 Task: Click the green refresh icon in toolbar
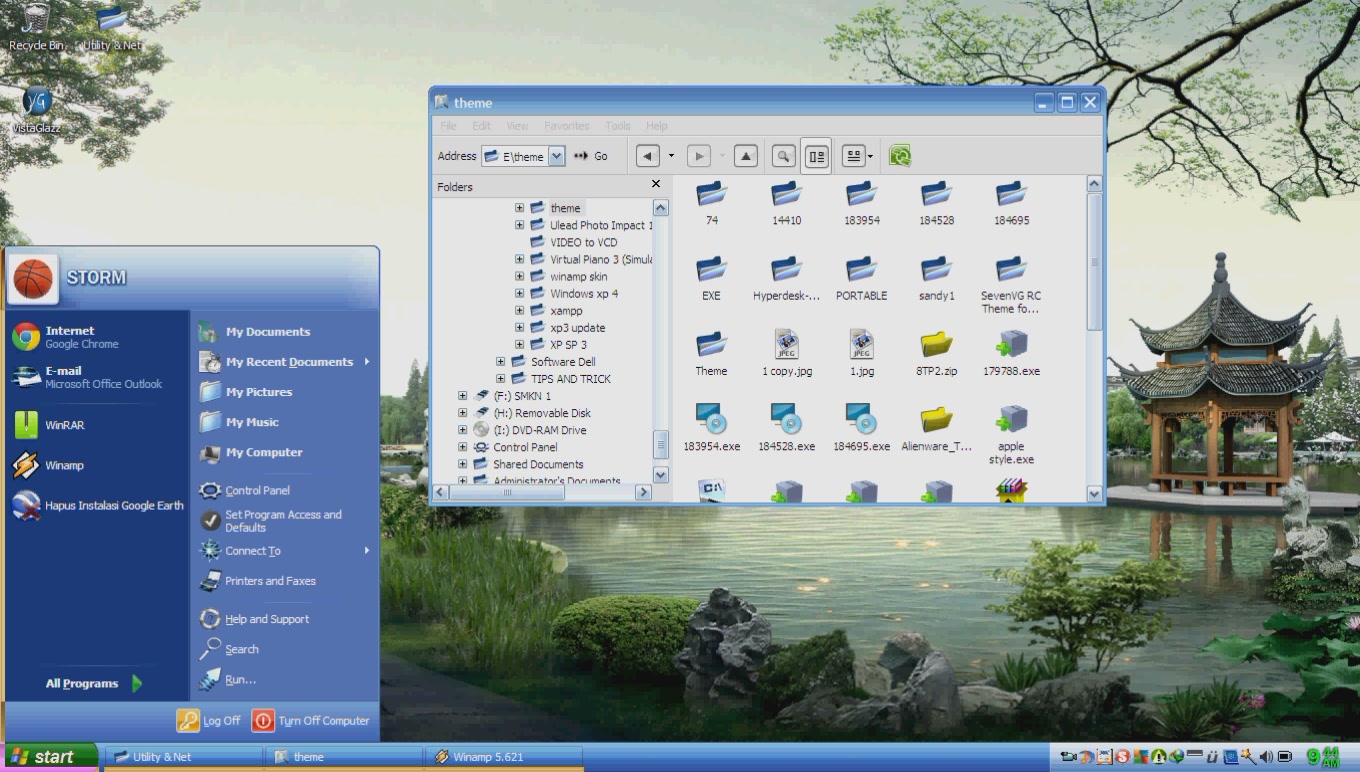(900, 156)
